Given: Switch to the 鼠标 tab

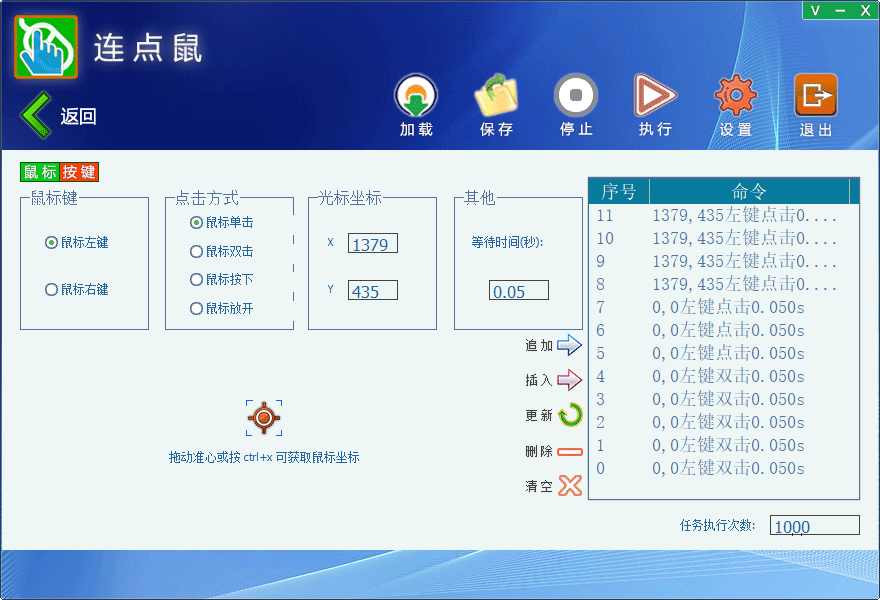Looking at the screenshot, I should (40, 172).
